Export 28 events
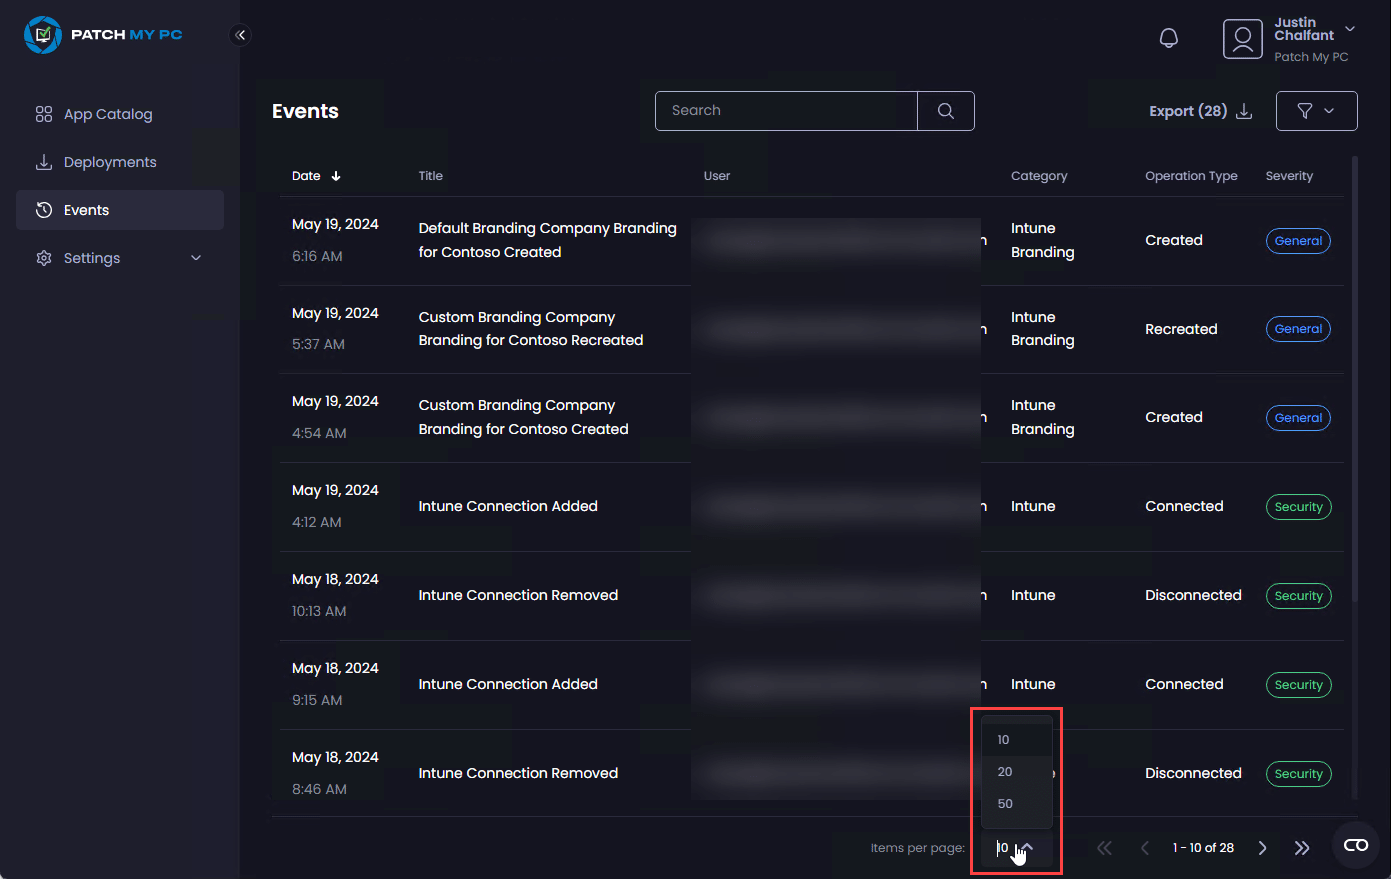1391x879 pixels. click(1200, 111)
